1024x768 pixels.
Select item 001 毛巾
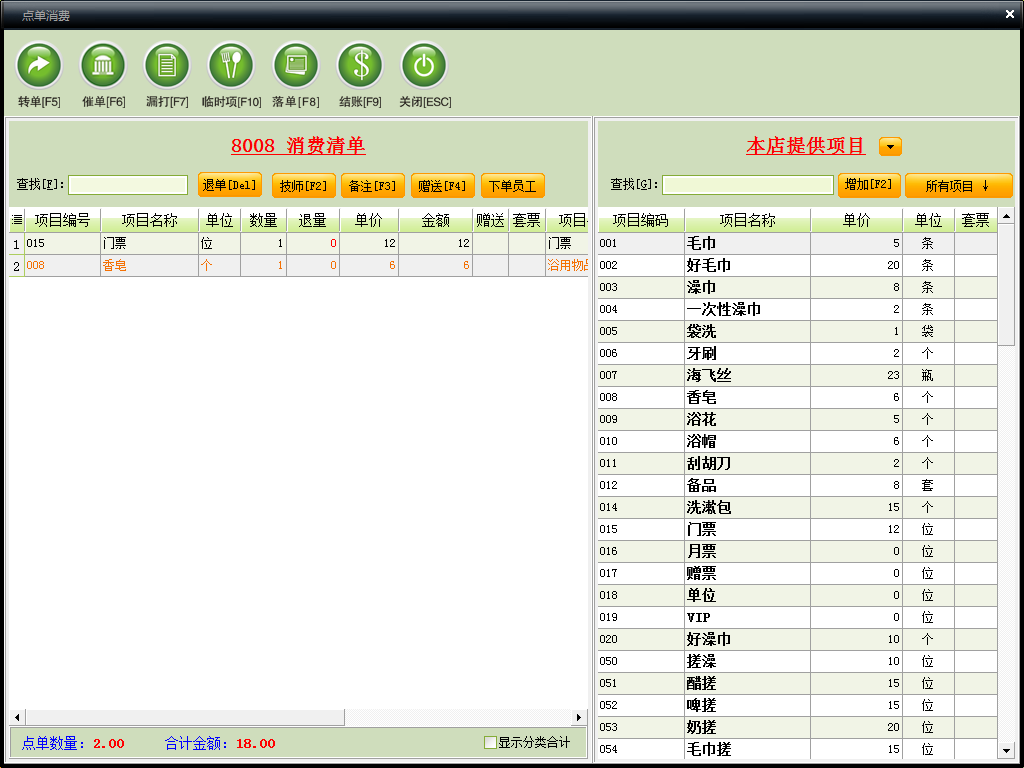(x=797, y=244)
